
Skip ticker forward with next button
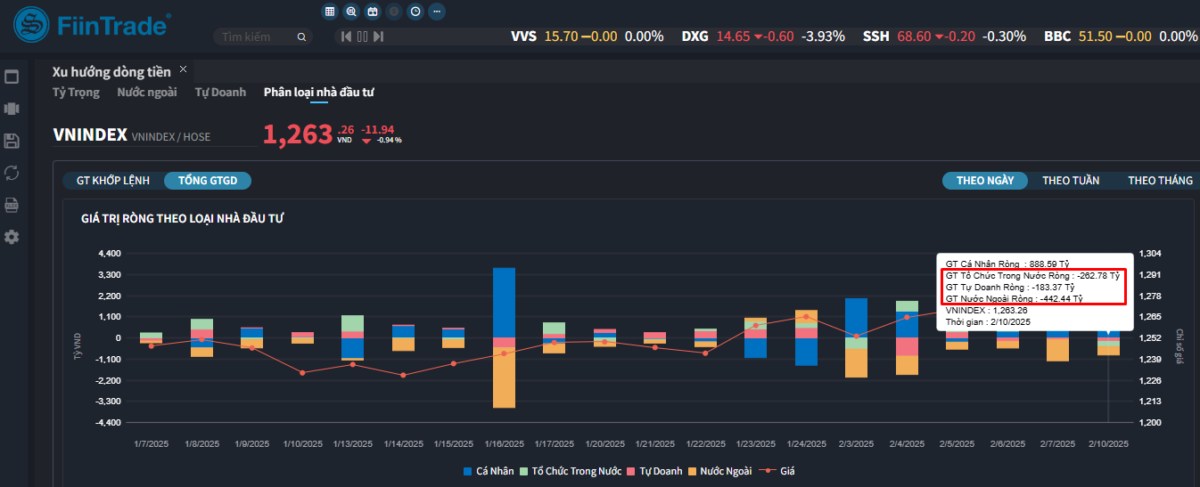(x=379, y=37)
